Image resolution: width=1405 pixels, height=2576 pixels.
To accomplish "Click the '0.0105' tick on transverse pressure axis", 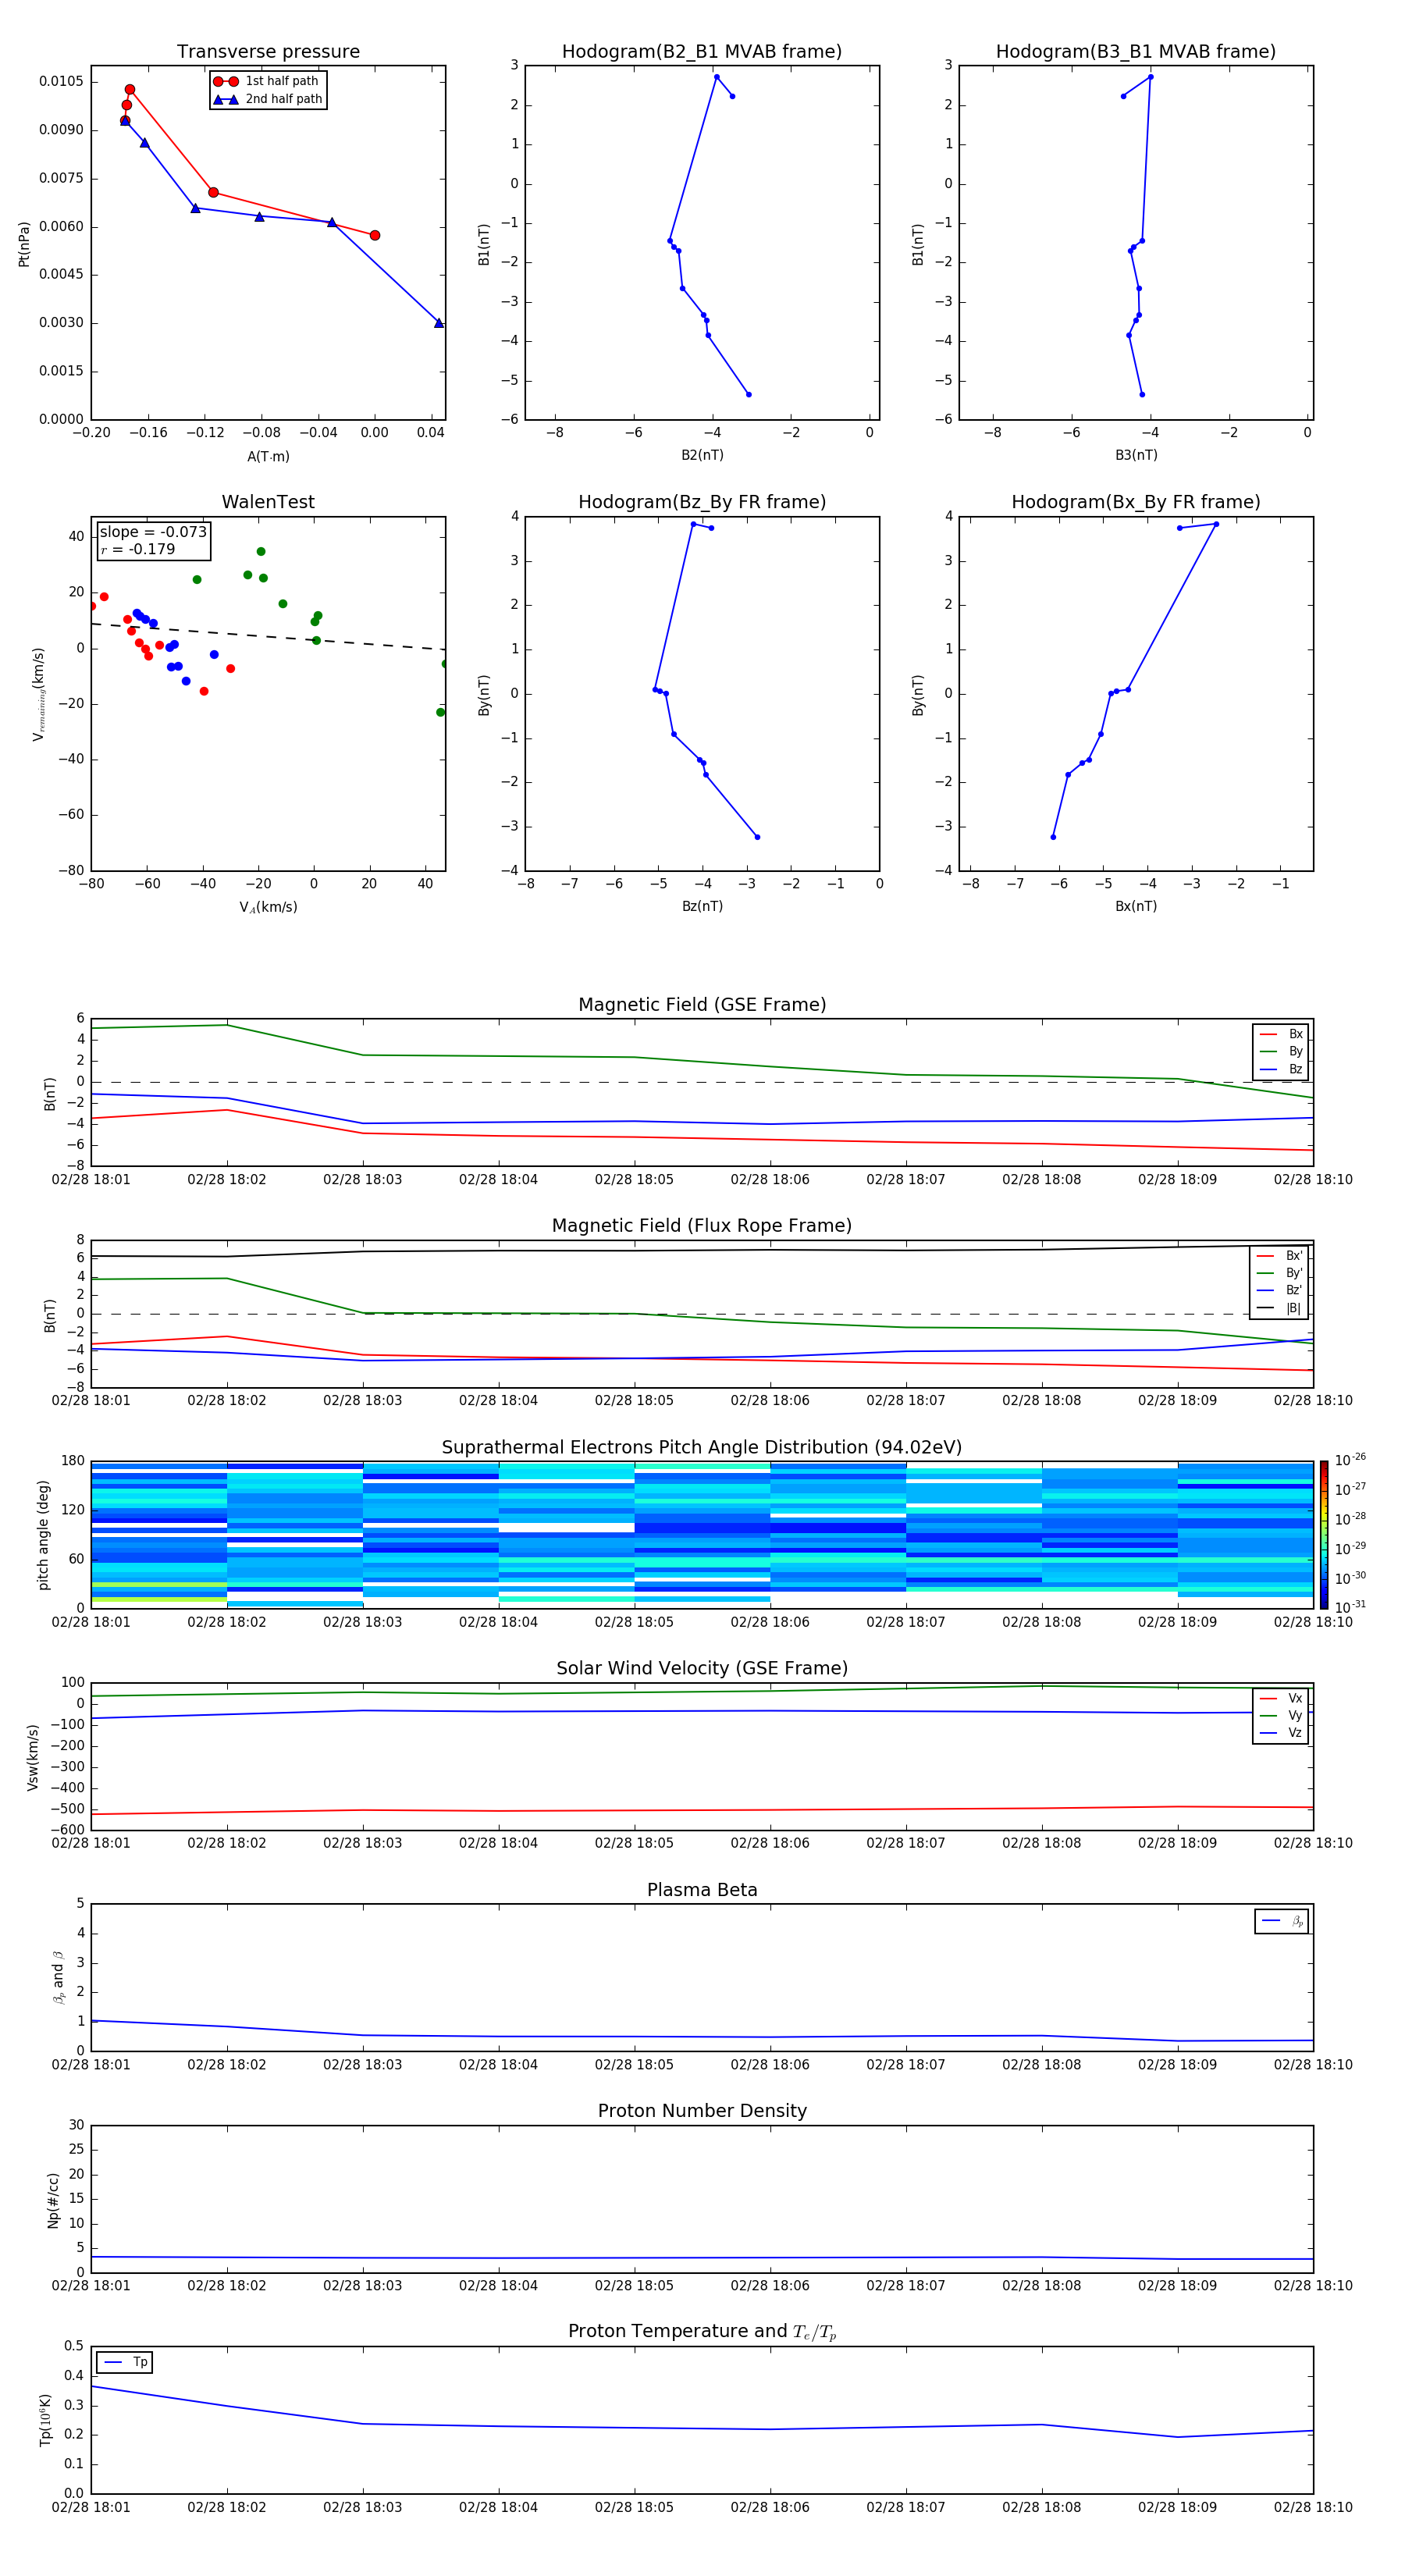I will click(61, 81).
